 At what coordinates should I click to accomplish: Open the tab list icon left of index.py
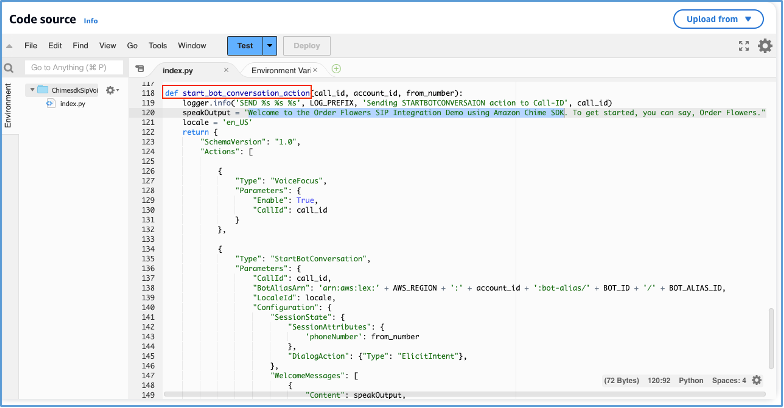(140, 68)
